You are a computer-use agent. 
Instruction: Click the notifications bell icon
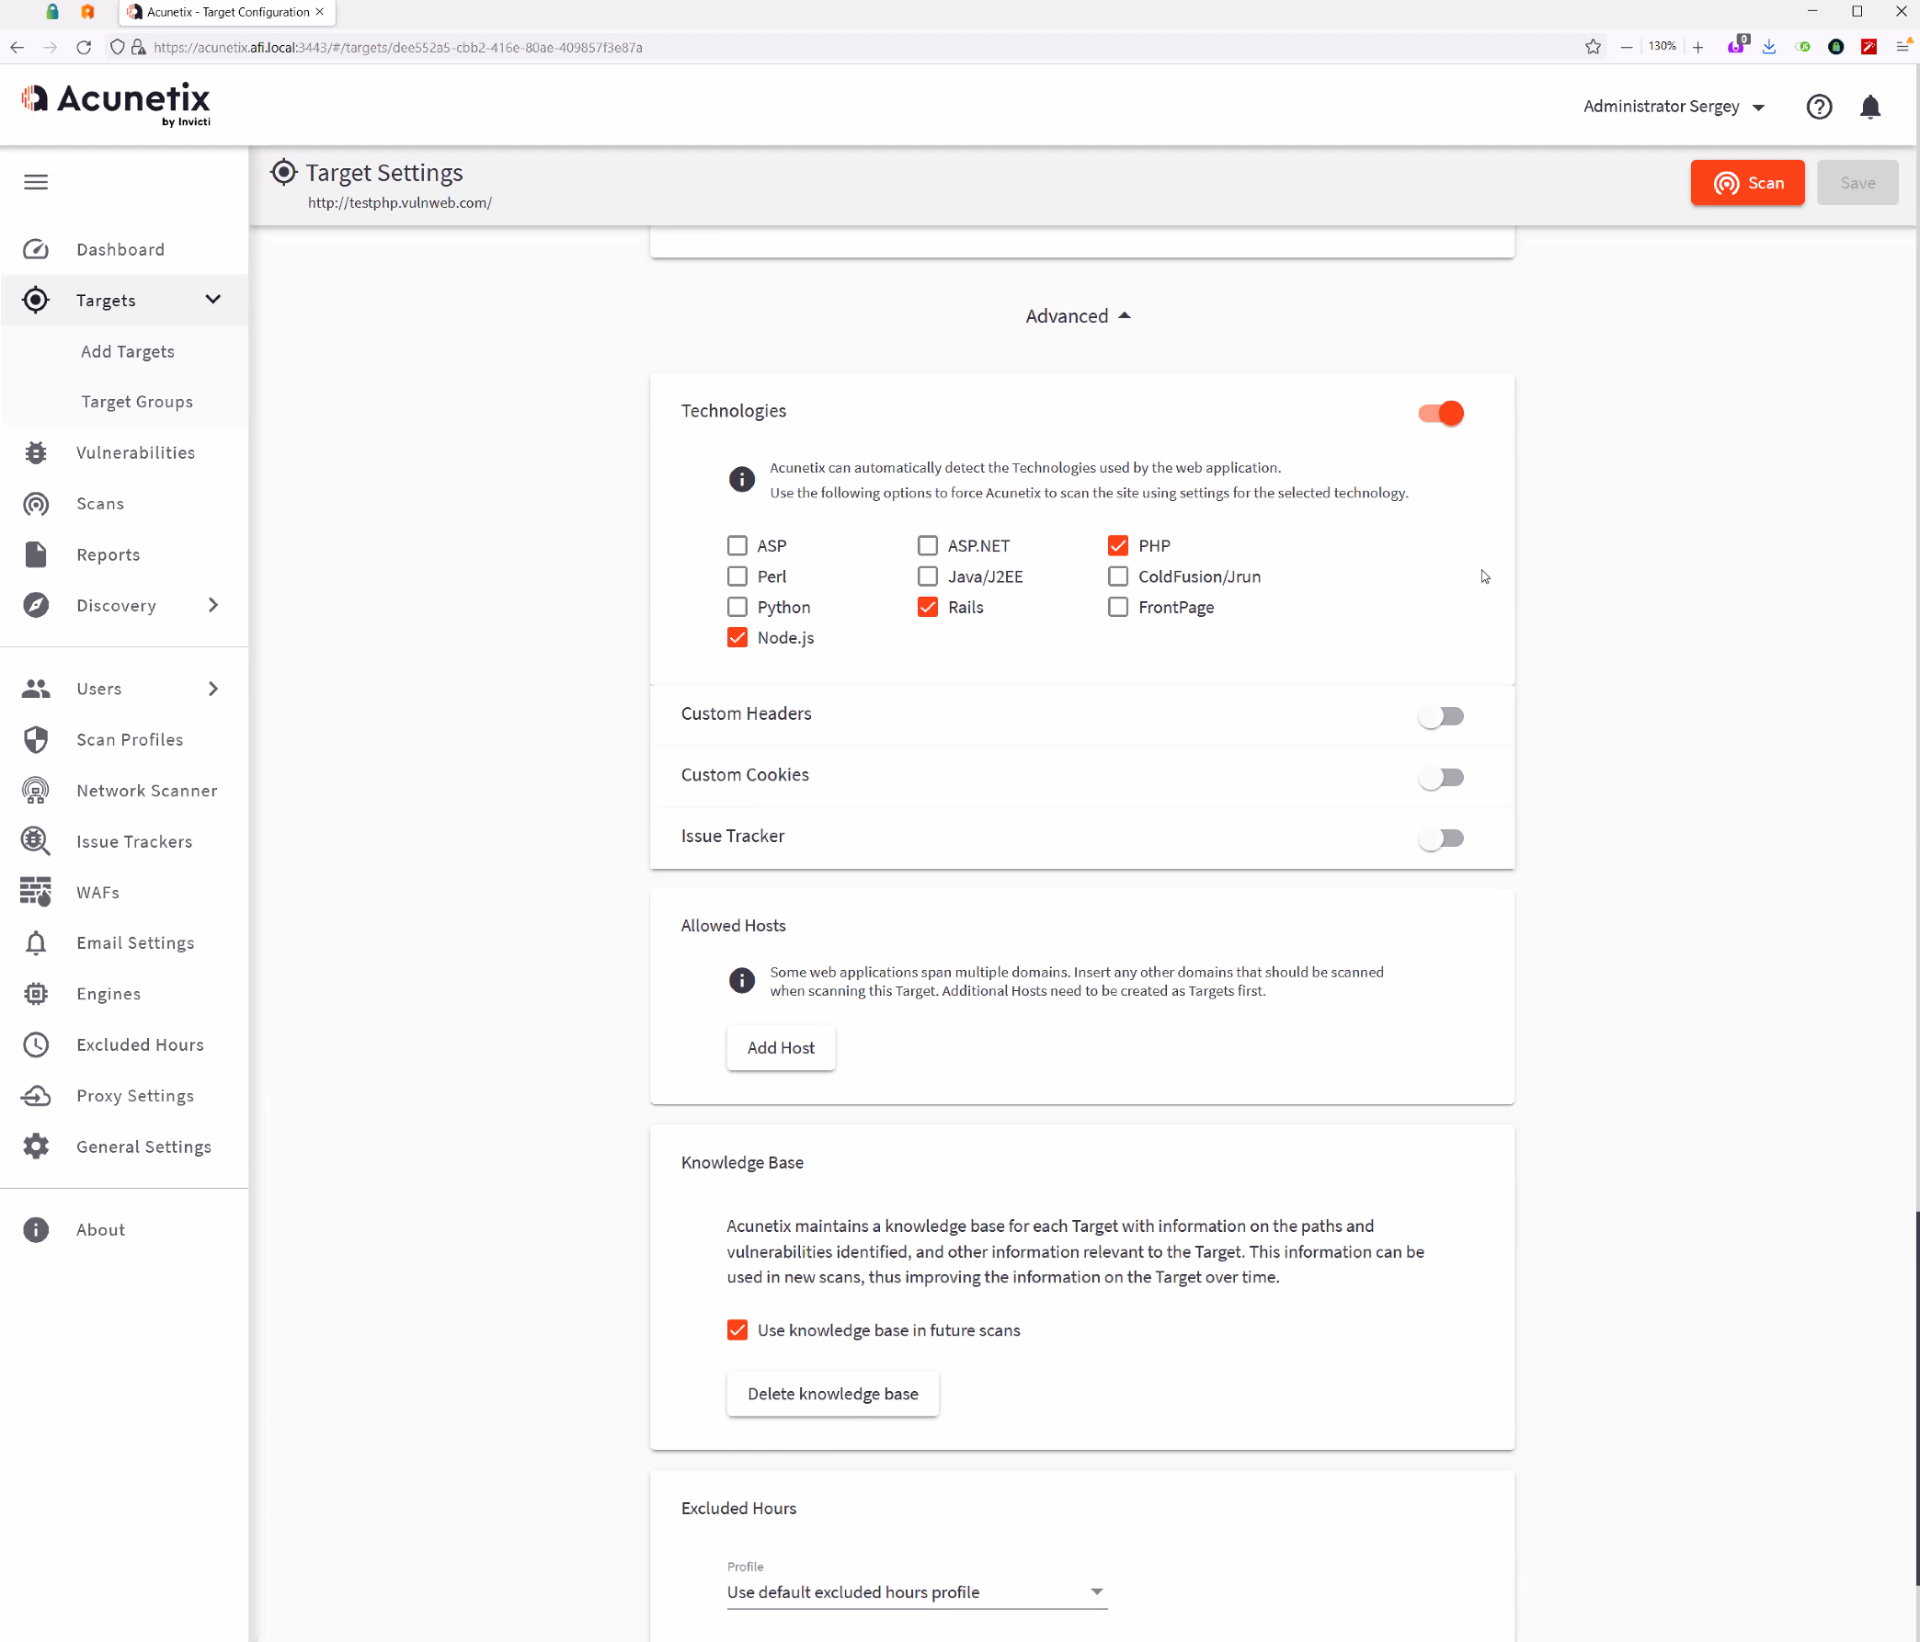click(x=1870, y=107)
